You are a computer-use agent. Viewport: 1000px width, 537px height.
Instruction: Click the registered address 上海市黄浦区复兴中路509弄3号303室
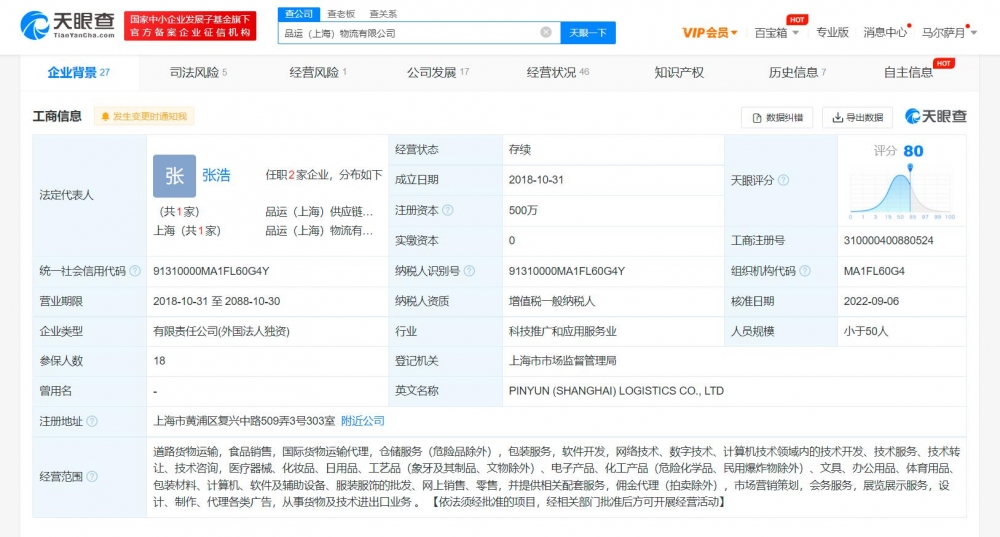pos(244,421)
